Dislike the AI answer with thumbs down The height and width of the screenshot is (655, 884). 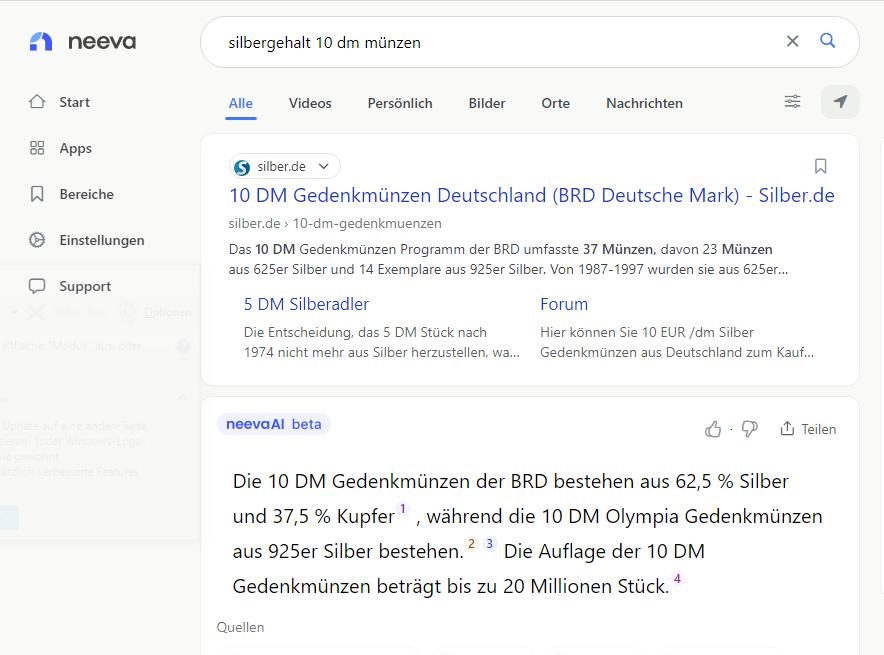click(x=749, y=429)
